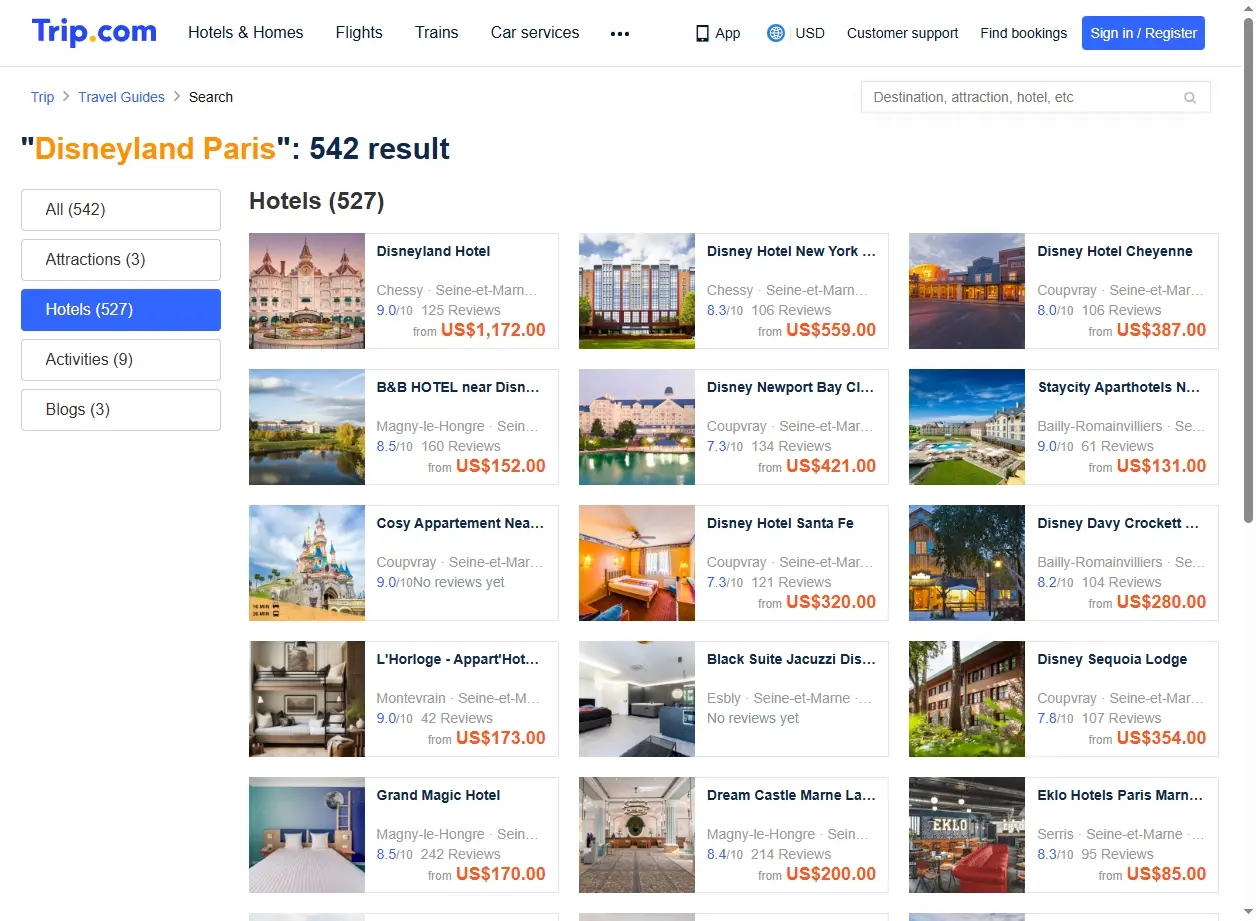Click the US$320.00 price

(831, 602)
